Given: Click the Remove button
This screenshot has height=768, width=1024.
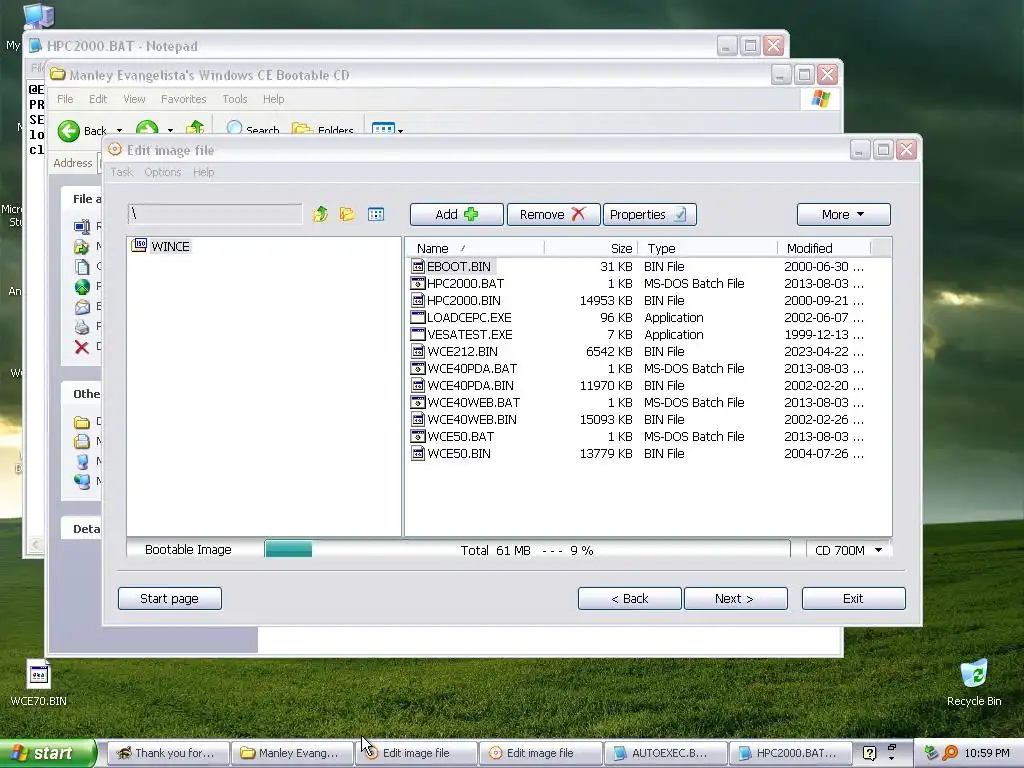Looking at the screenshot, I should (553, 214).
